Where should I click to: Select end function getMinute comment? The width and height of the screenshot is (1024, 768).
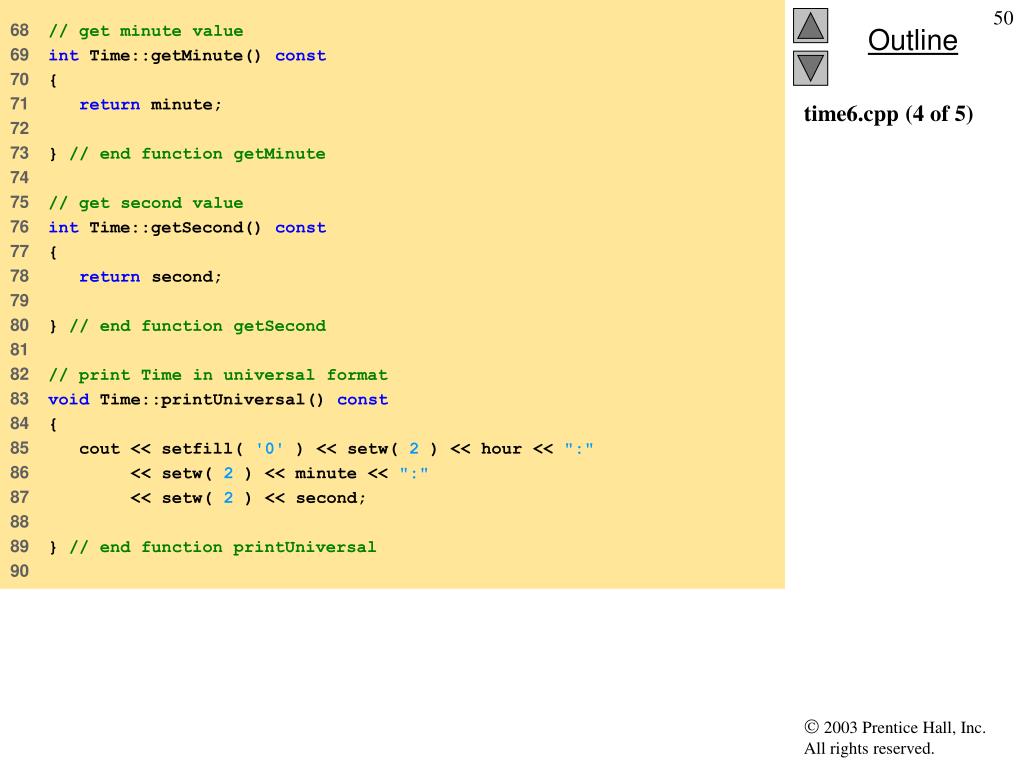[197, 153]
